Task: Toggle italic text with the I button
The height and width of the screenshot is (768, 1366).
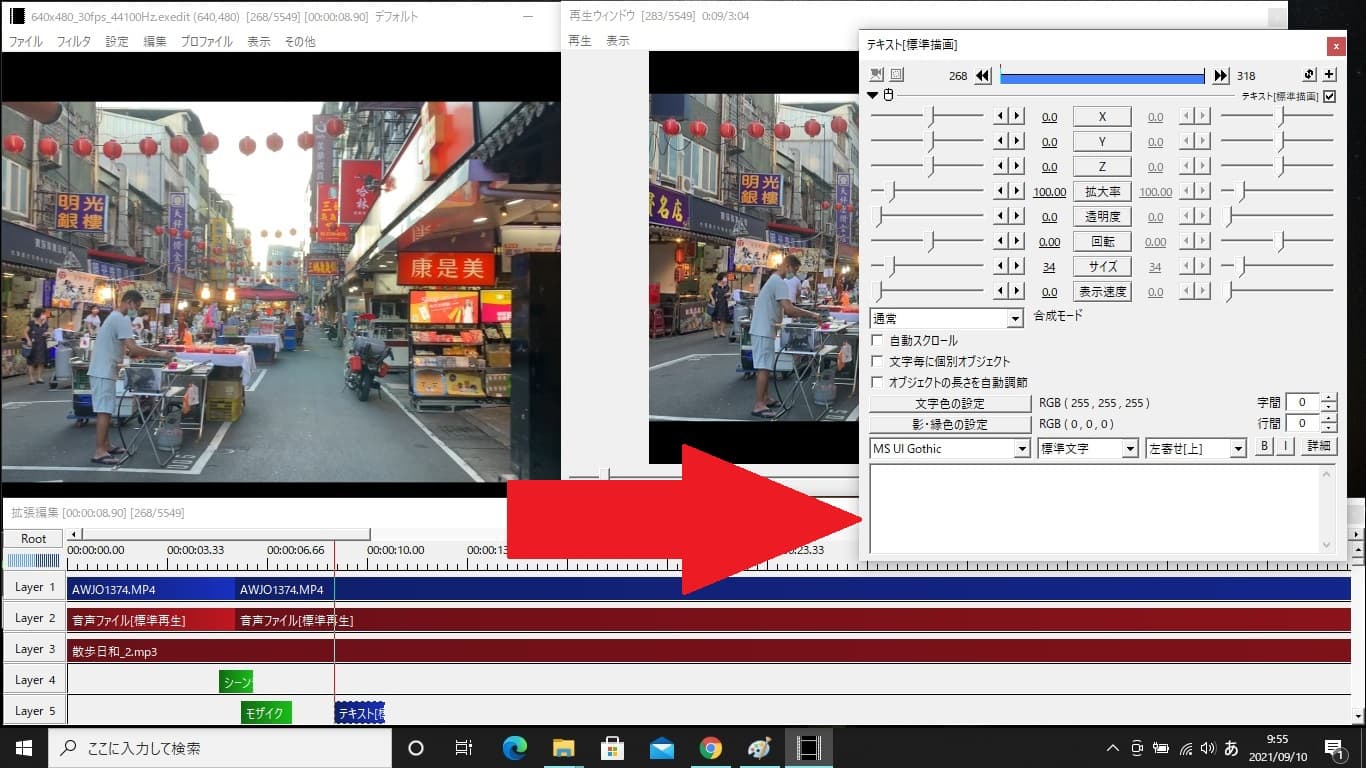Action: coord(1286,447)
